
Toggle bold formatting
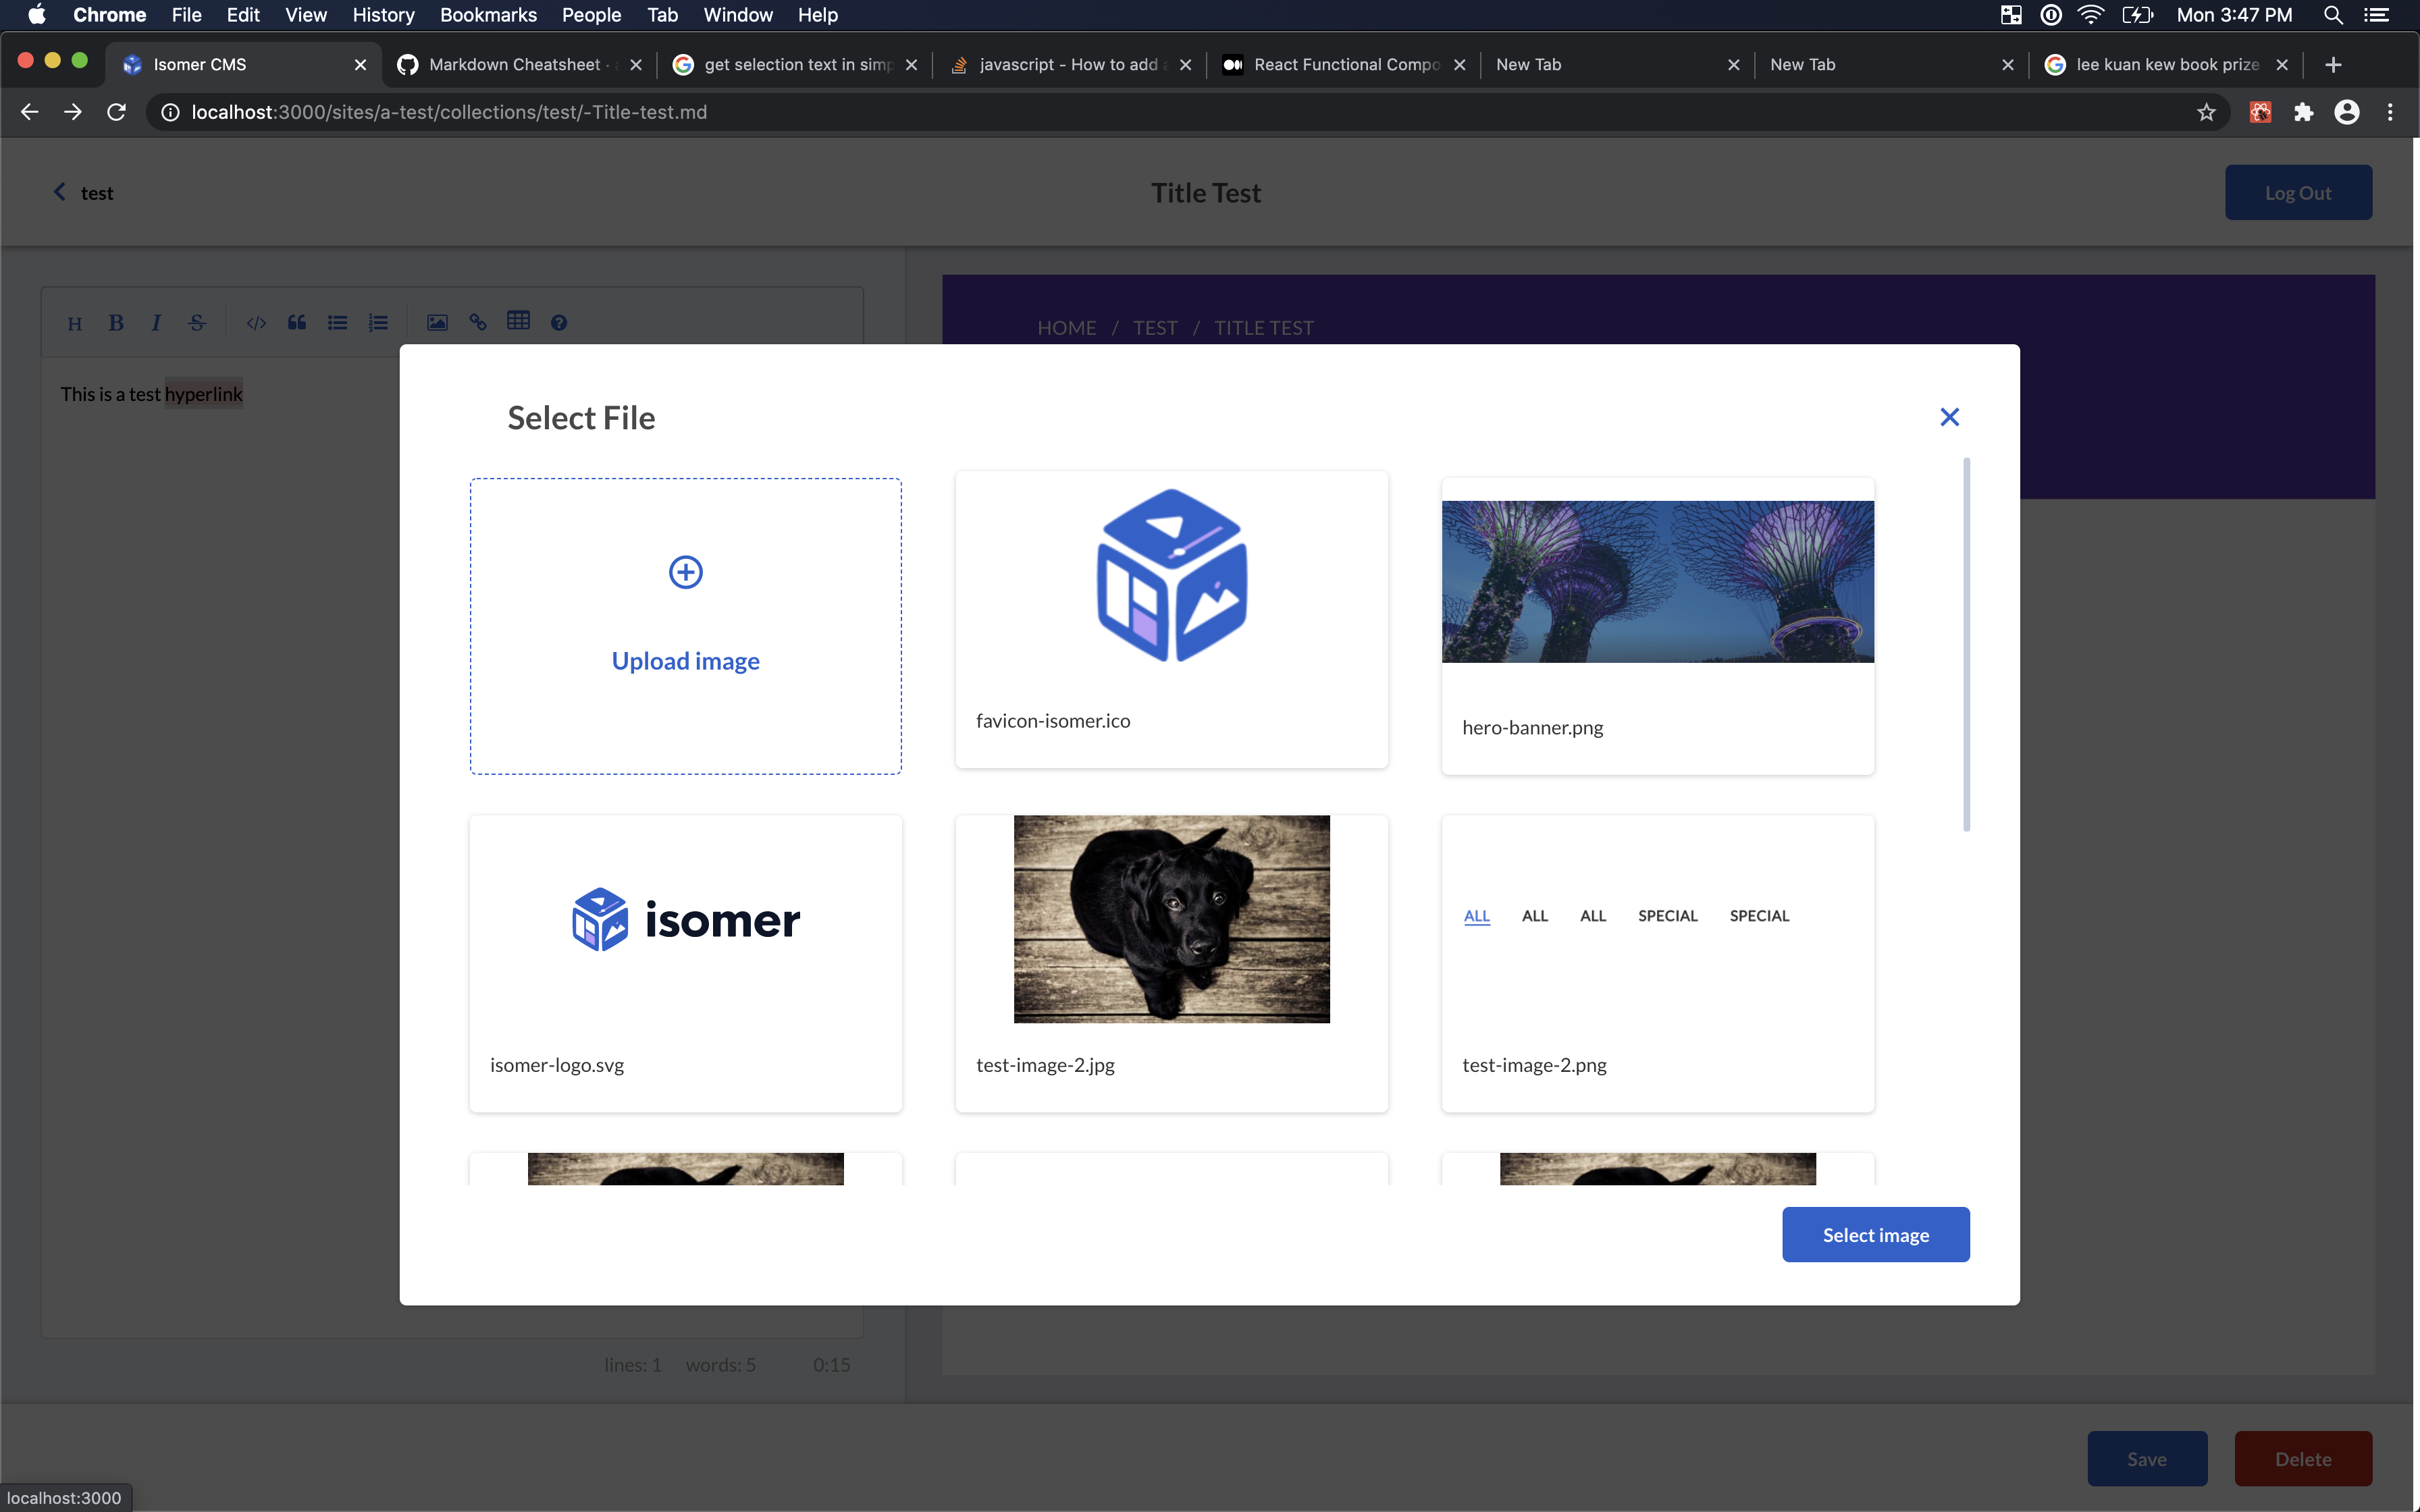click(x=116, y=322)
